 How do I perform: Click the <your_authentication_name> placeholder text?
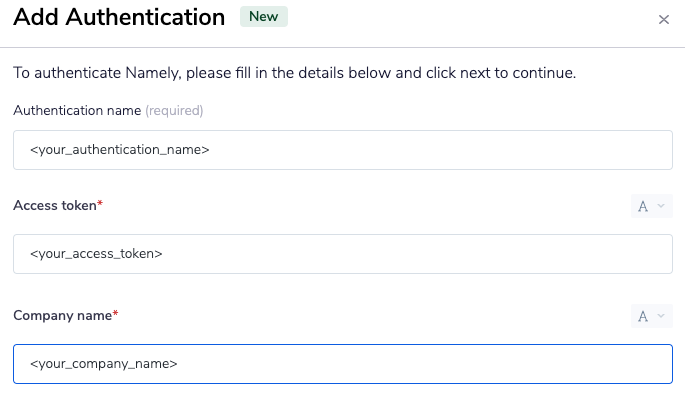(119, 150)
